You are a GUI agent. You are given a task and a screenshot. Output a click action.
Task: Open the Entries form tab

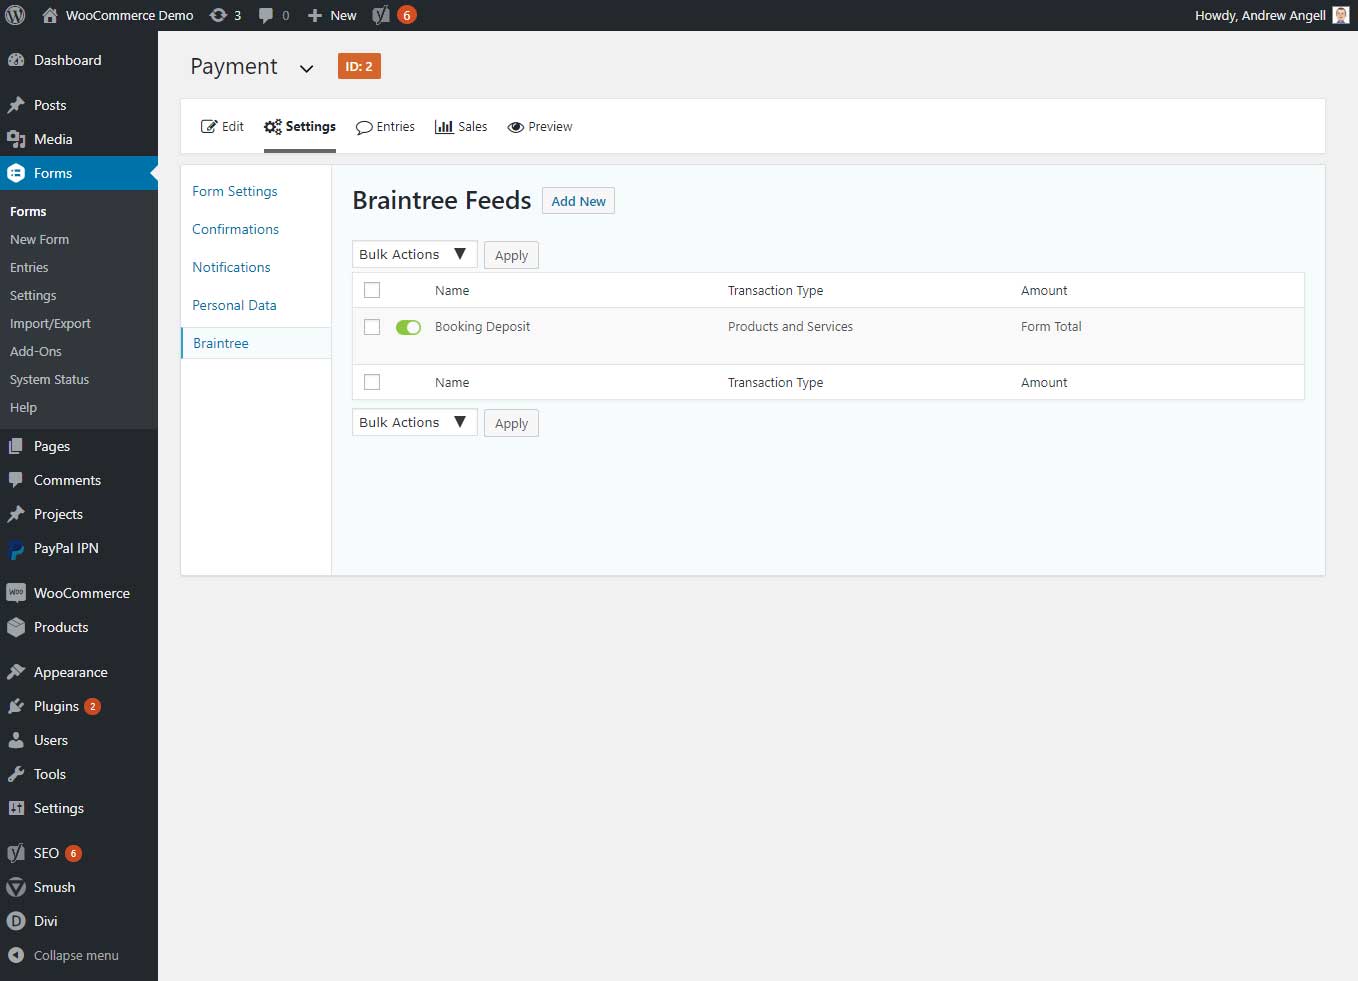point(385,127)
